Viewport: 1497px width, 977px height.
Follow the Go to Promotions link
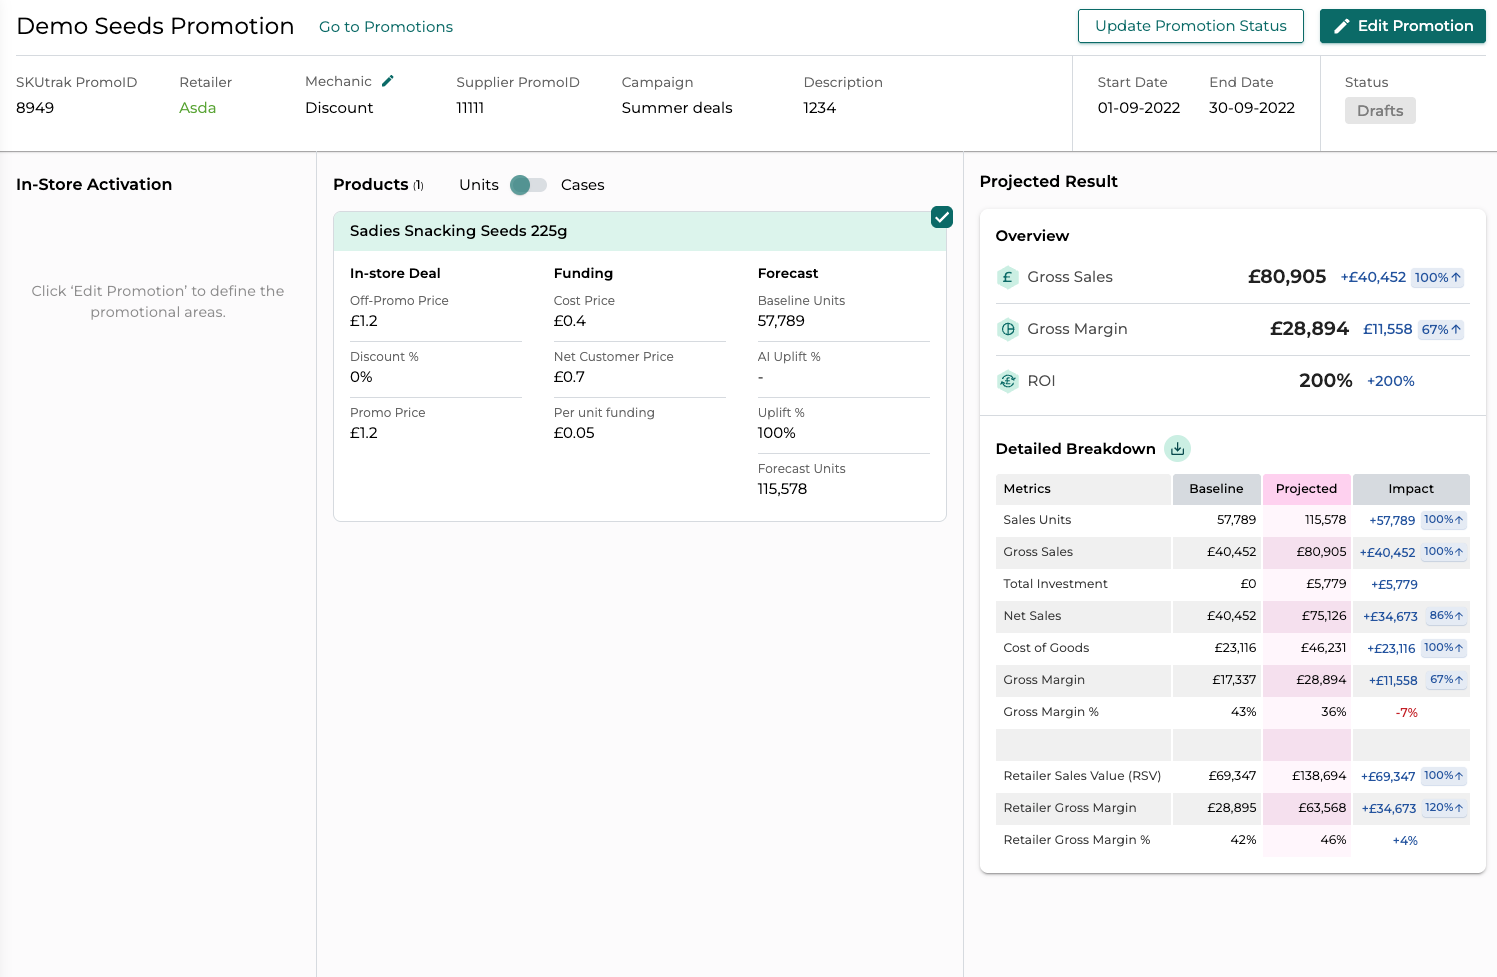click(x=385, y=27)
